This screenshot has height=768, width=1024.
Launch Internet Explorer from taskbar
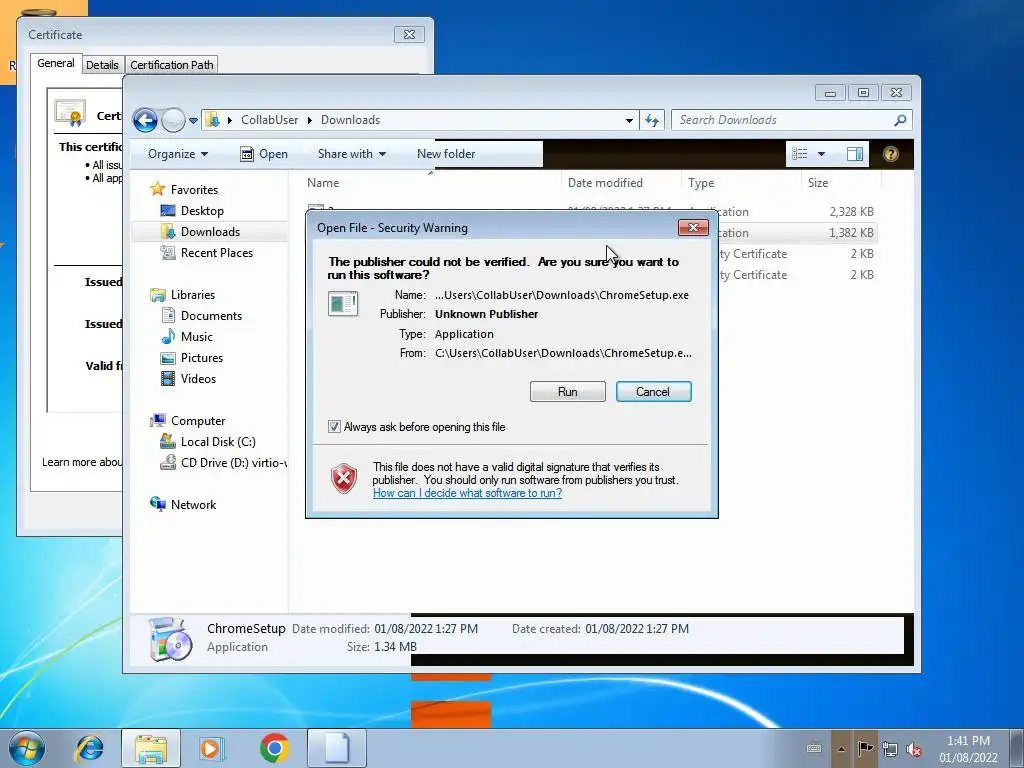pos(89,748)
